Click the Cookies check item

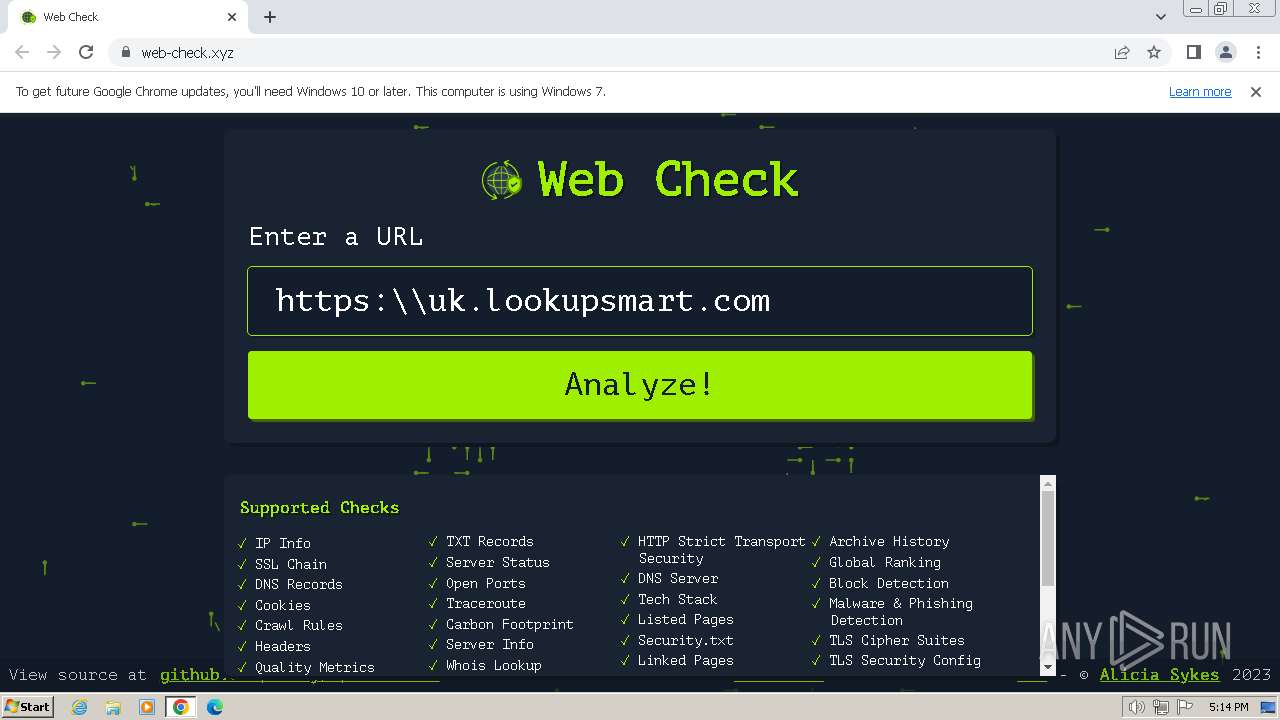coord(283,605)
